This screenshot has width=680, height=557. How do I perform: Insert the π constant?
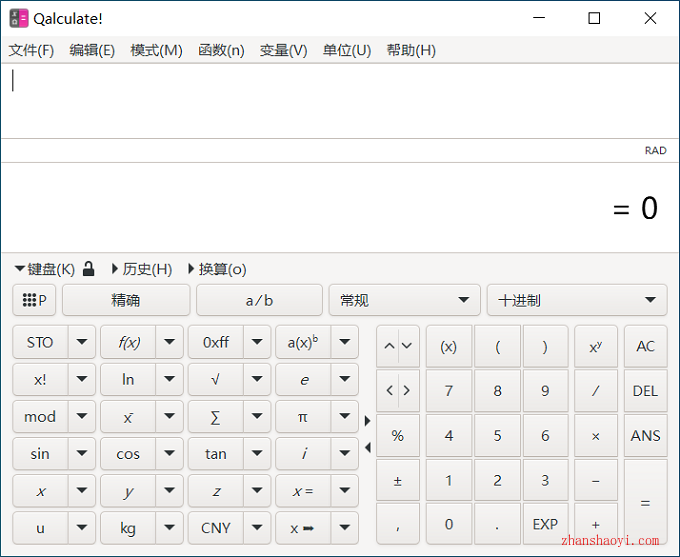tap(303, 417)
